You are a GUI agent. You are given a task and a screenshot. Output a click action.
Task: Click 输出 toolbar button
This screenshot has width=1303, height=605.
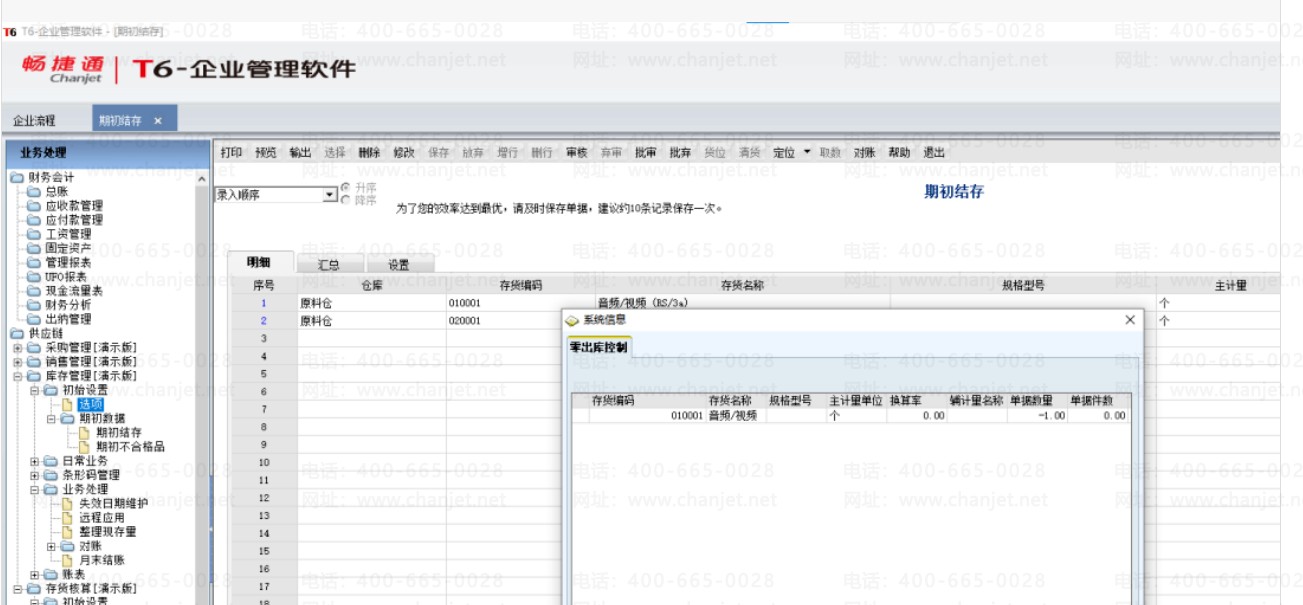(300, 153)
